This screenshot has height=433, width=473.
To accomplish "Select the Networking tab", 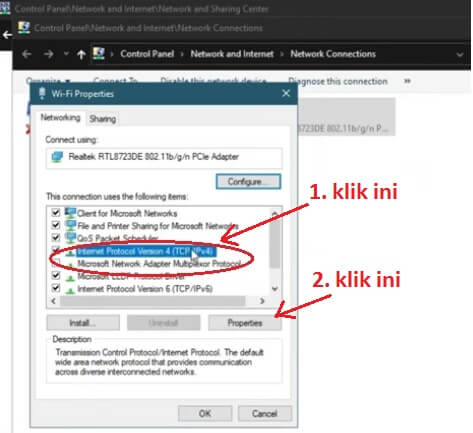I will point(60,117).
